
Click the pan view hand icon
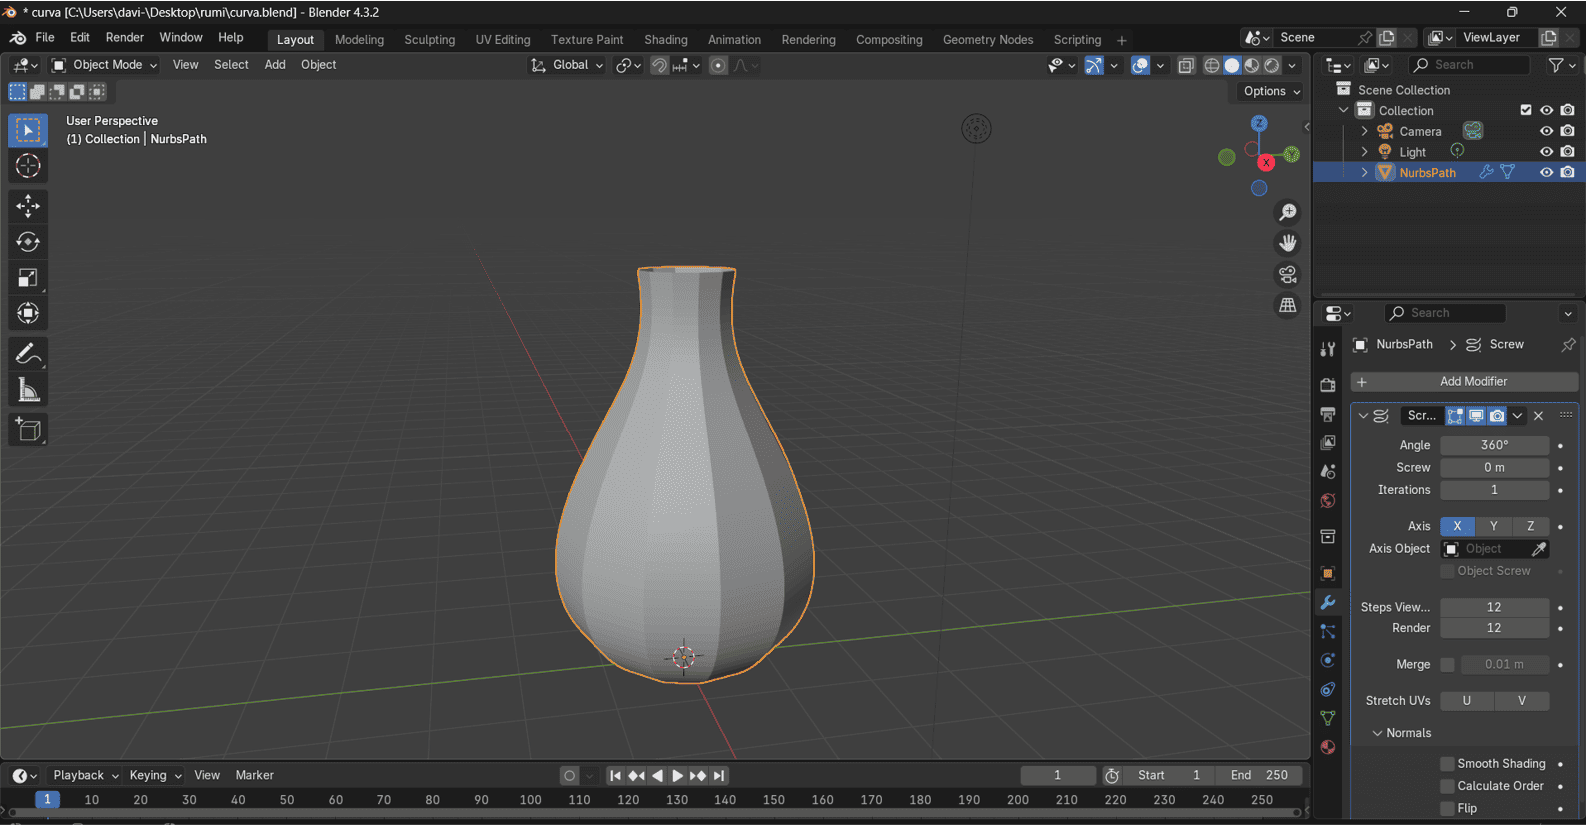[1288, 243]
